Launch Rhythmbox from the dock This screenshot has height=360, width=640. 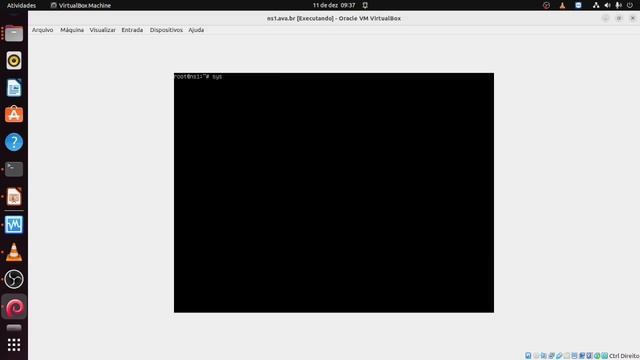coord(14,60)
